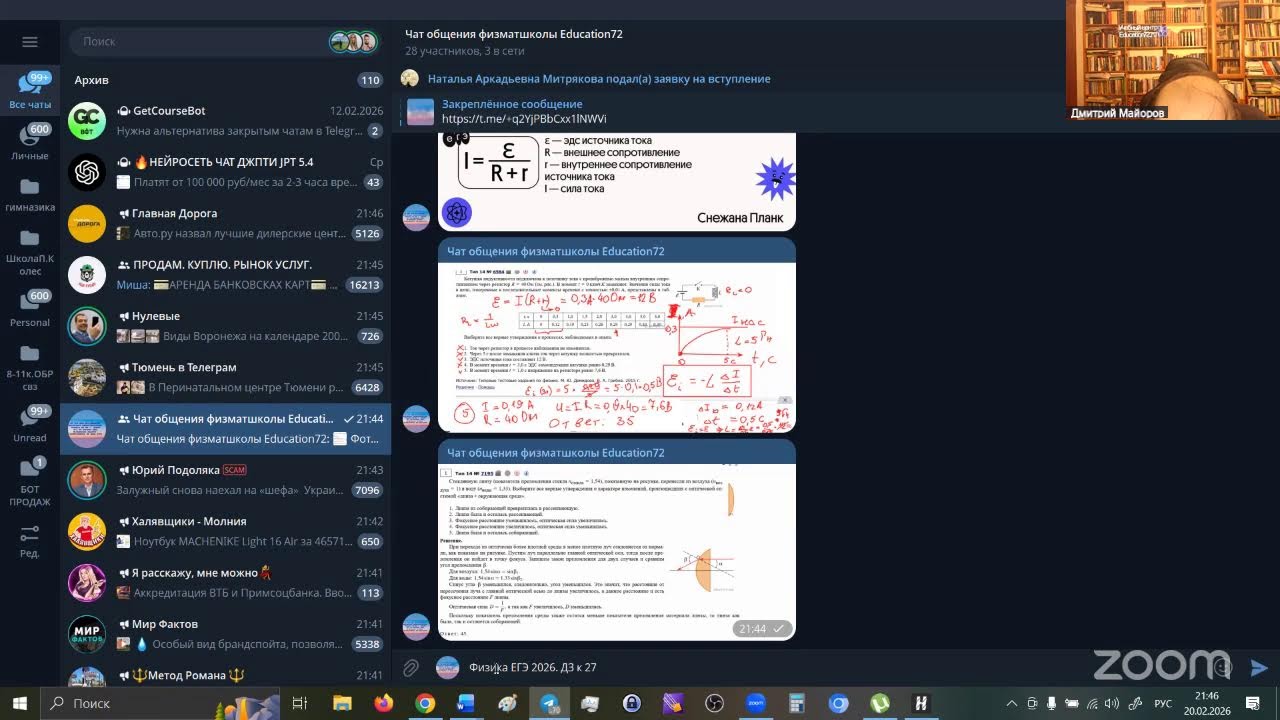Screen dimensions: 1280x720
Task: Open Microsoft Word from taskbar
Action: point(466,703)
